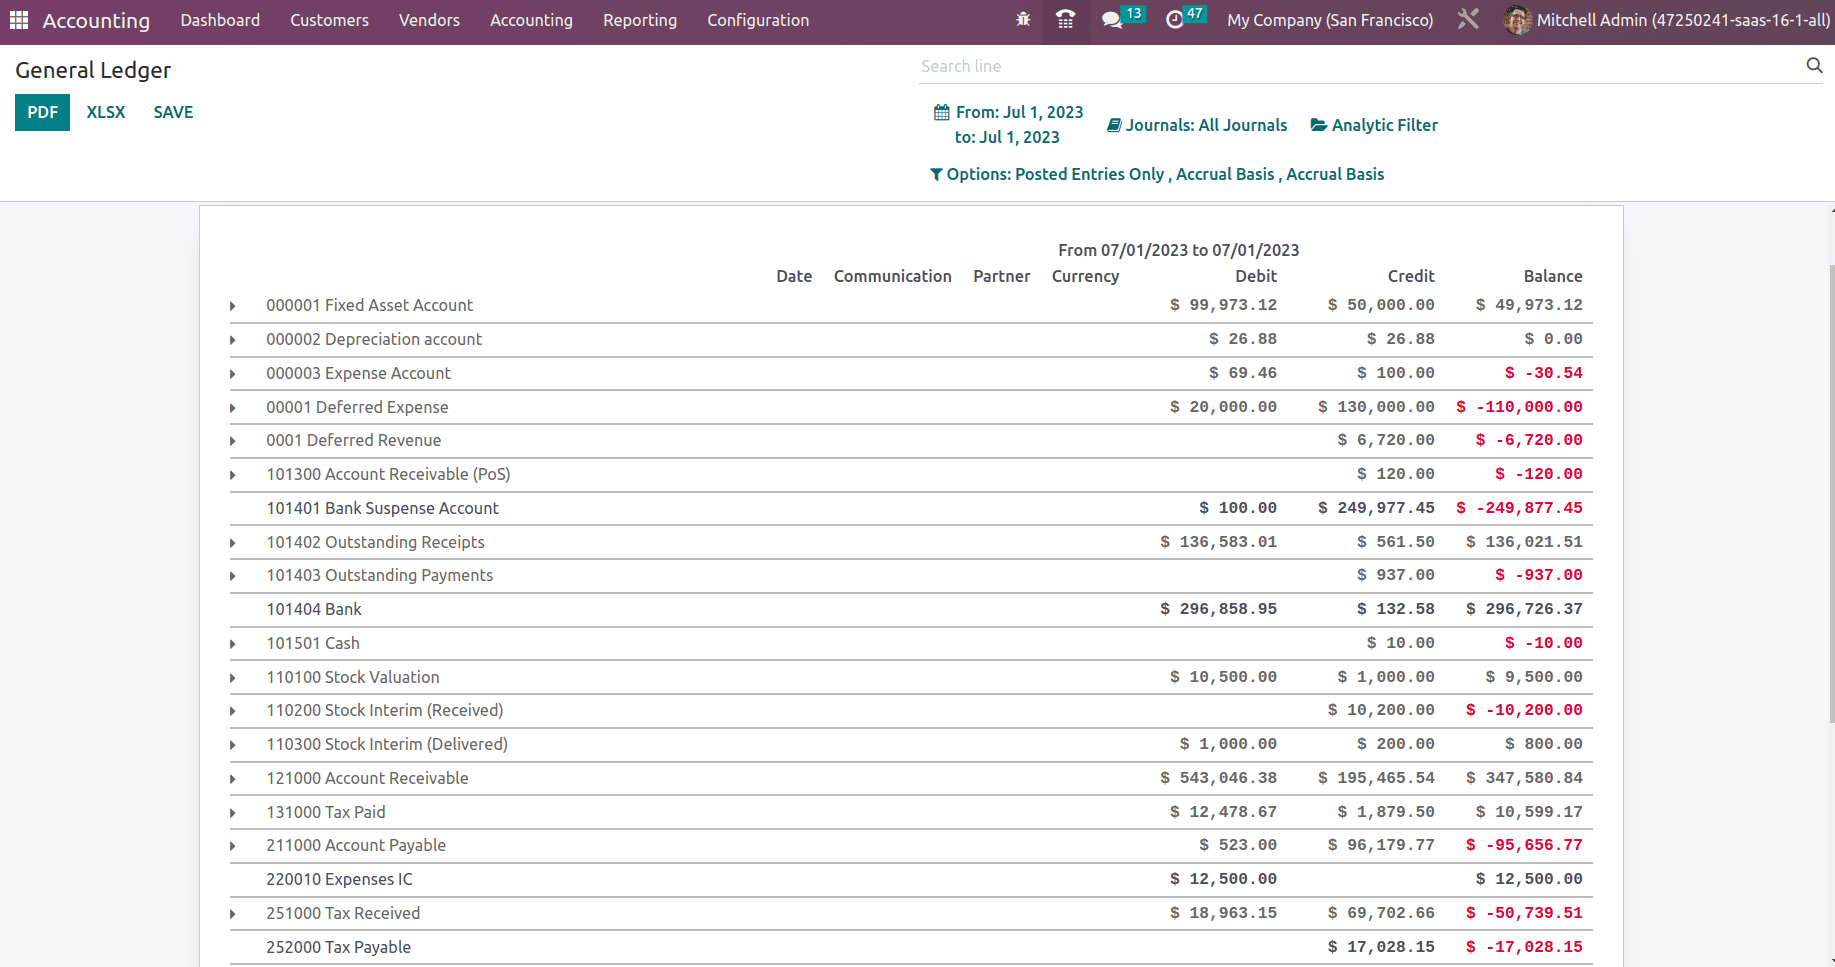Click the journals book icon
This screenshot has width=1835, height=967.
pyautogui.click(x=1114, y=125)
